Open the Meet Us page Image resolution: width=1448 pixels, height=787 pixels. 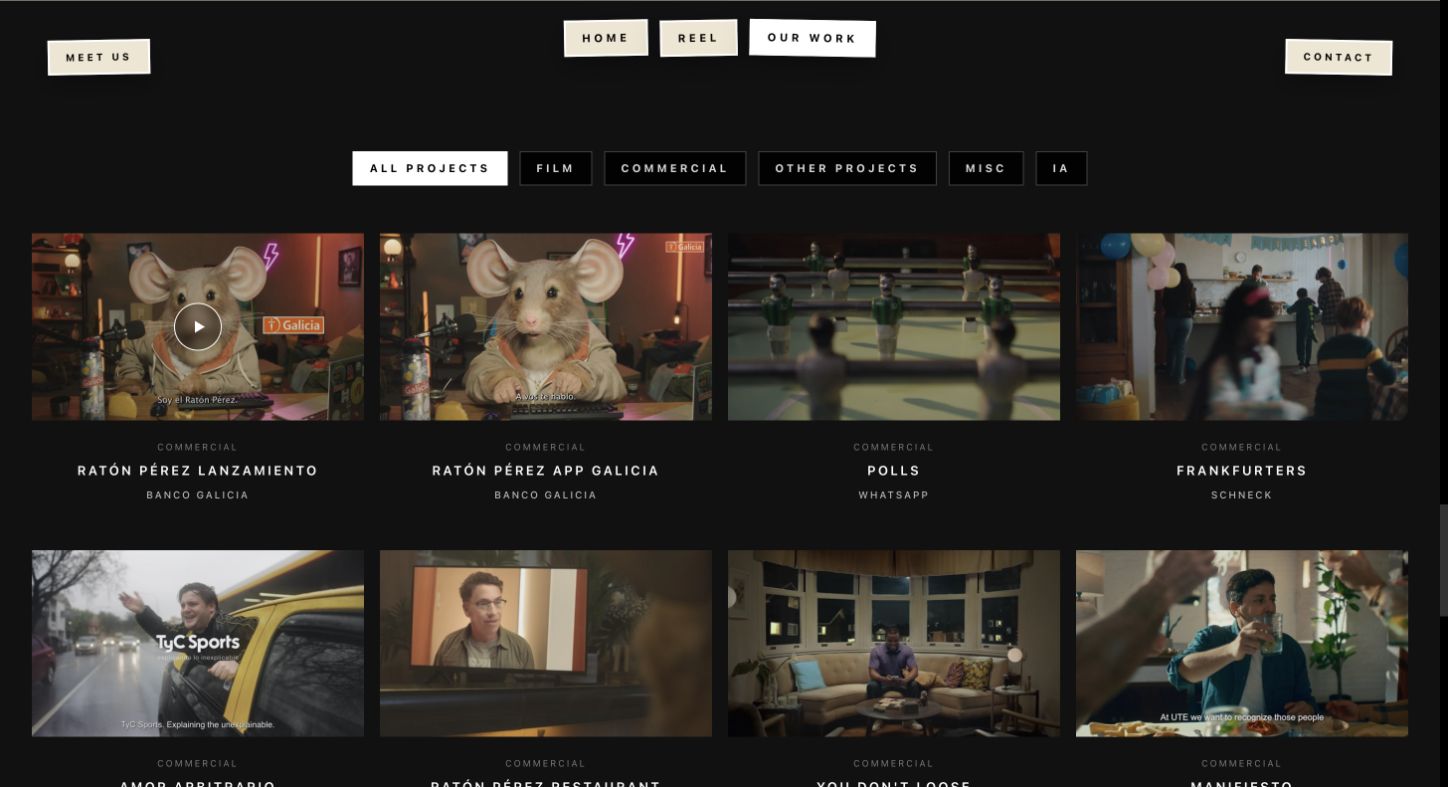pyautogui.click(x=98, y=57)
